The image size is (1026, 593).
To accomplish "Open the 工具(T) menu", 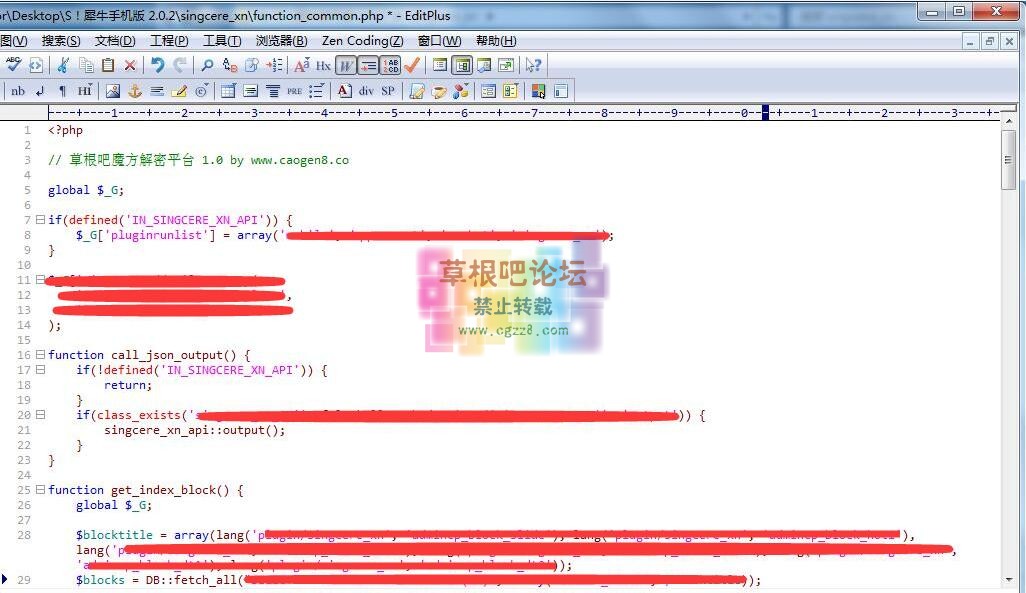I will click(221, 41).
